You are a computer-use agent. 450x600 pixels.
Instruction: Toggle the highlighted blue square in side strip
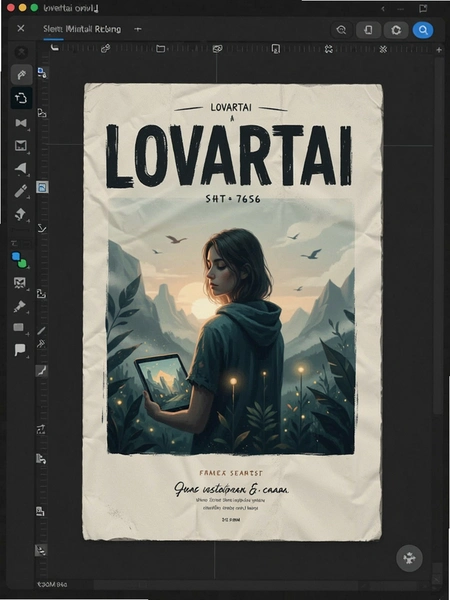[x=42, y=187]
